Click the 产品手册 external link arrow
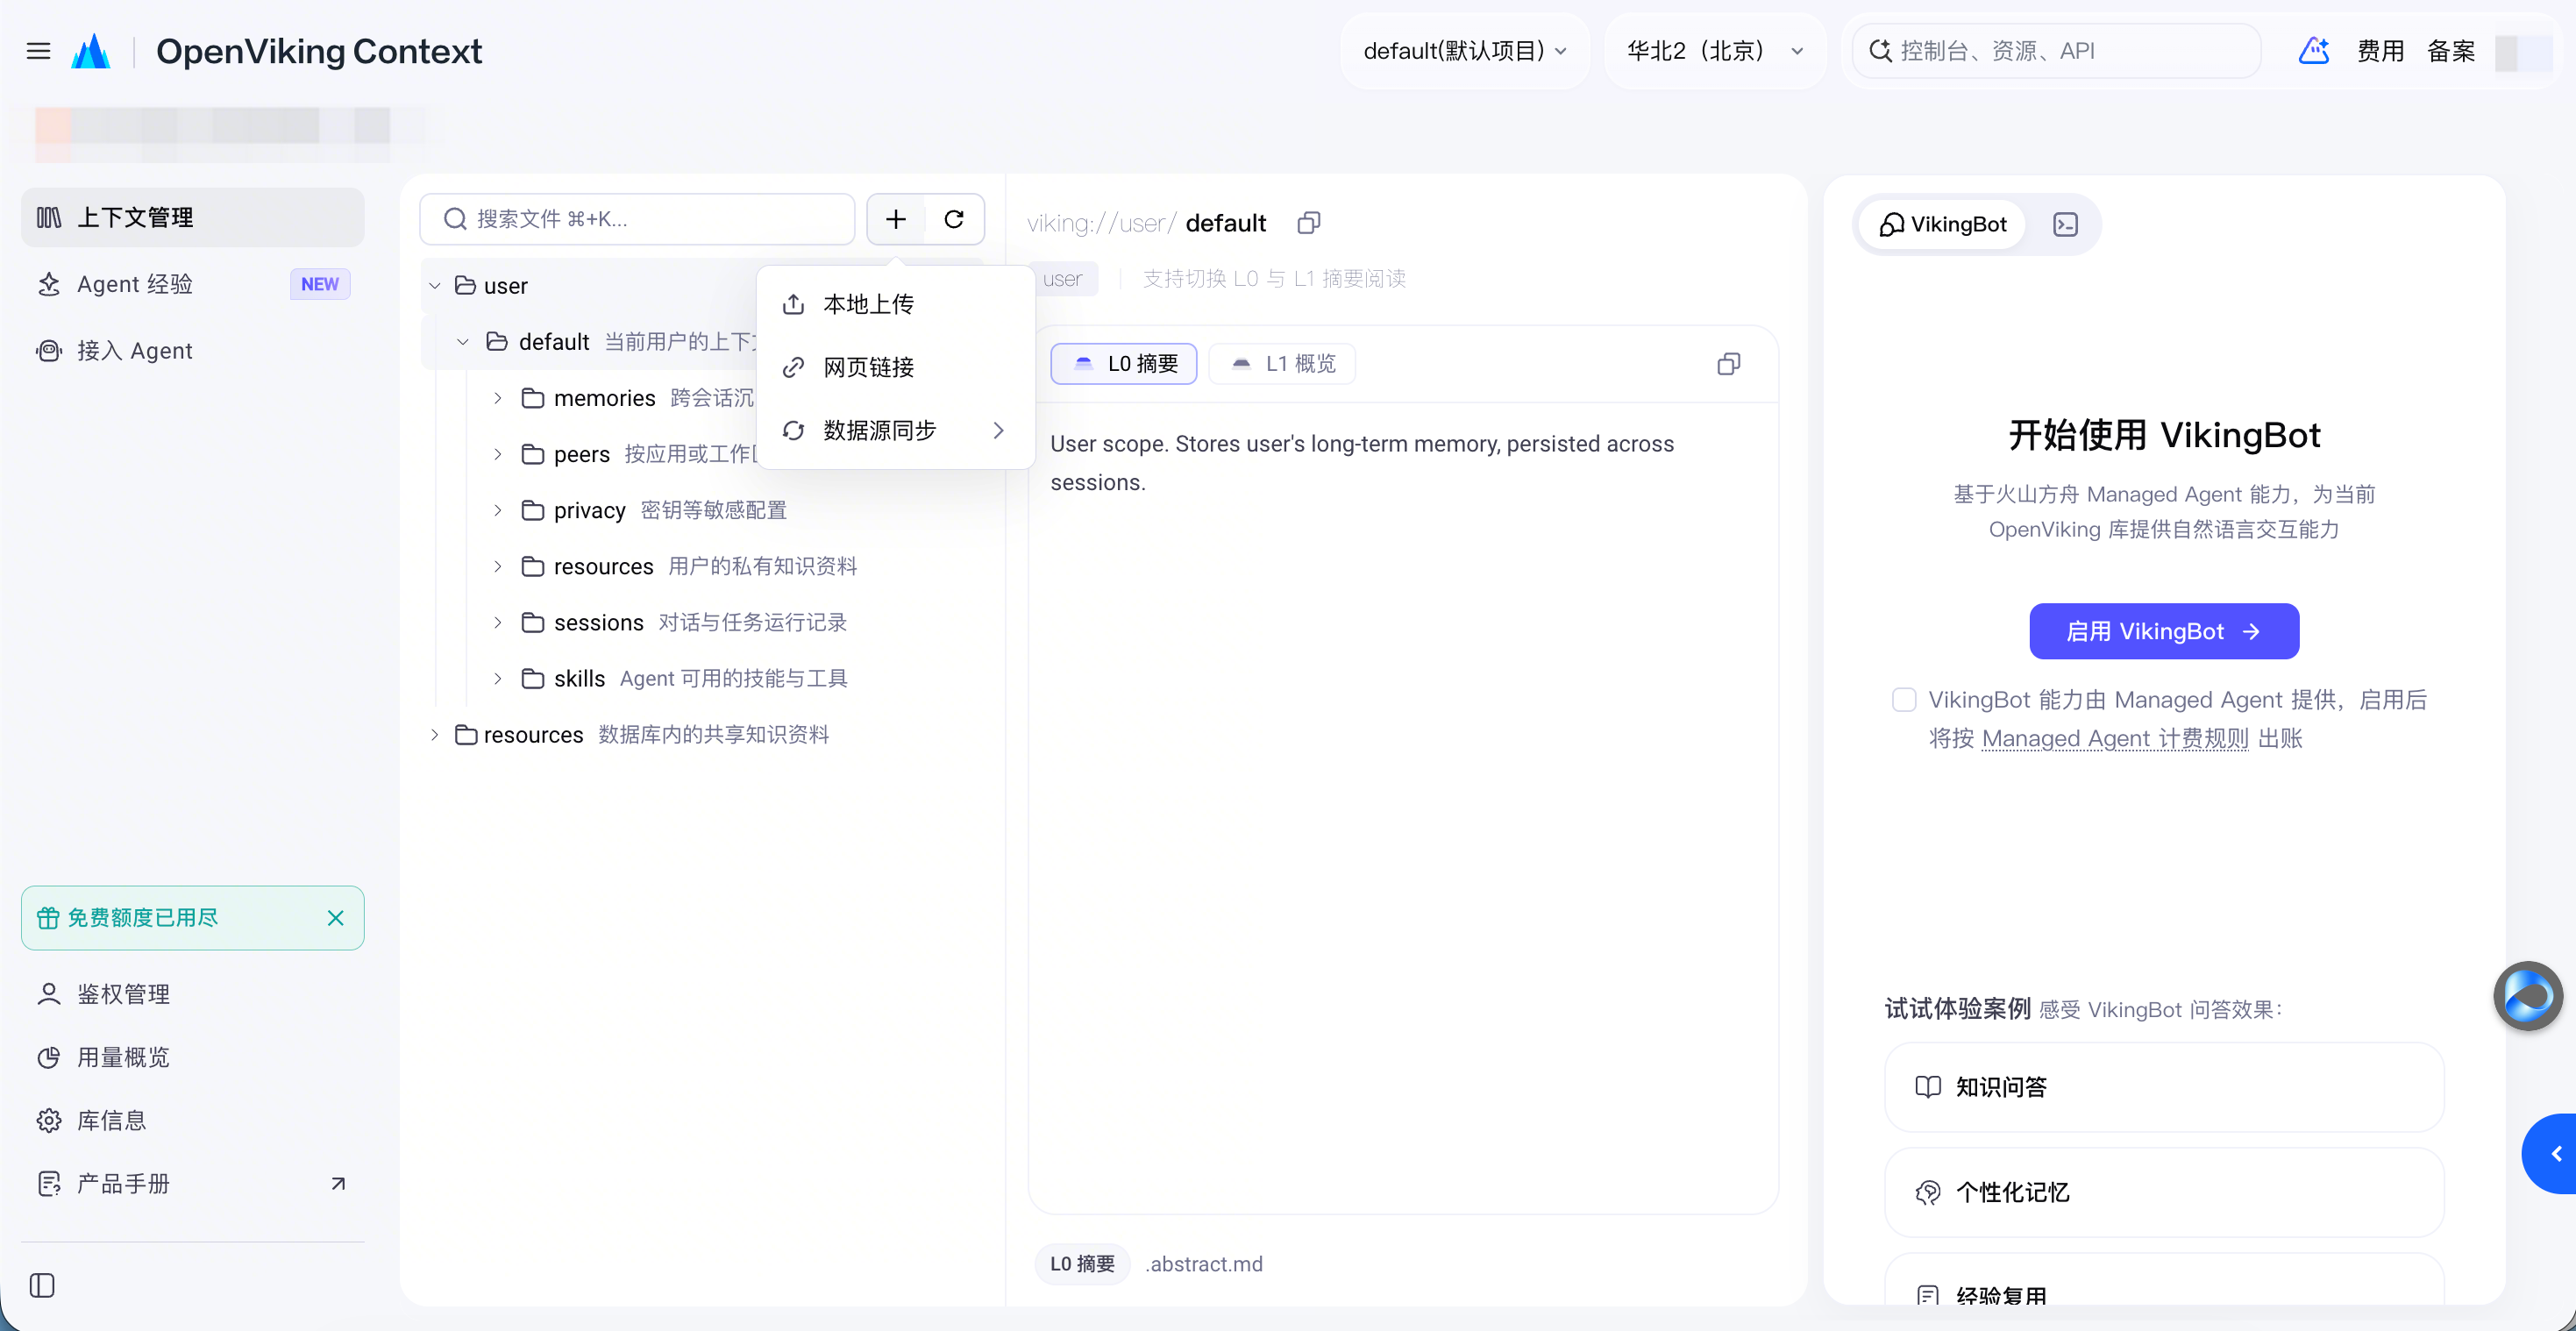2576x1331 pixels. (338, 1184)
